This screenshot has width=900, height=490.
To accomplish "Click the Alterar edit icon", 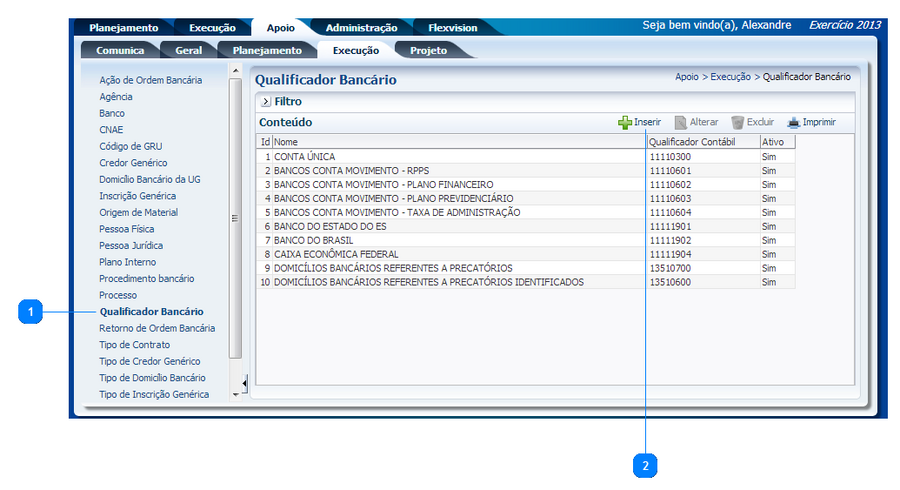I will click(680, 122).
